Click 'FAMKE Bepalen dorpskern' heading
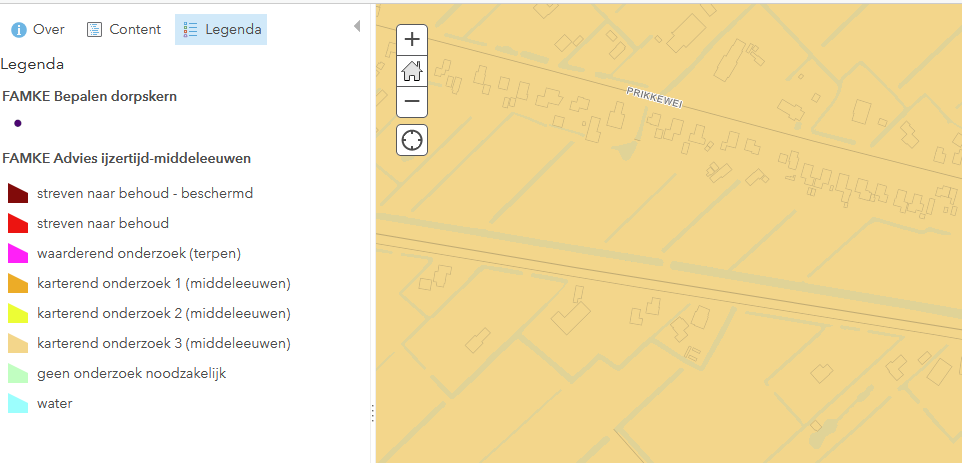962x463 pixels. tap(90, 96)
